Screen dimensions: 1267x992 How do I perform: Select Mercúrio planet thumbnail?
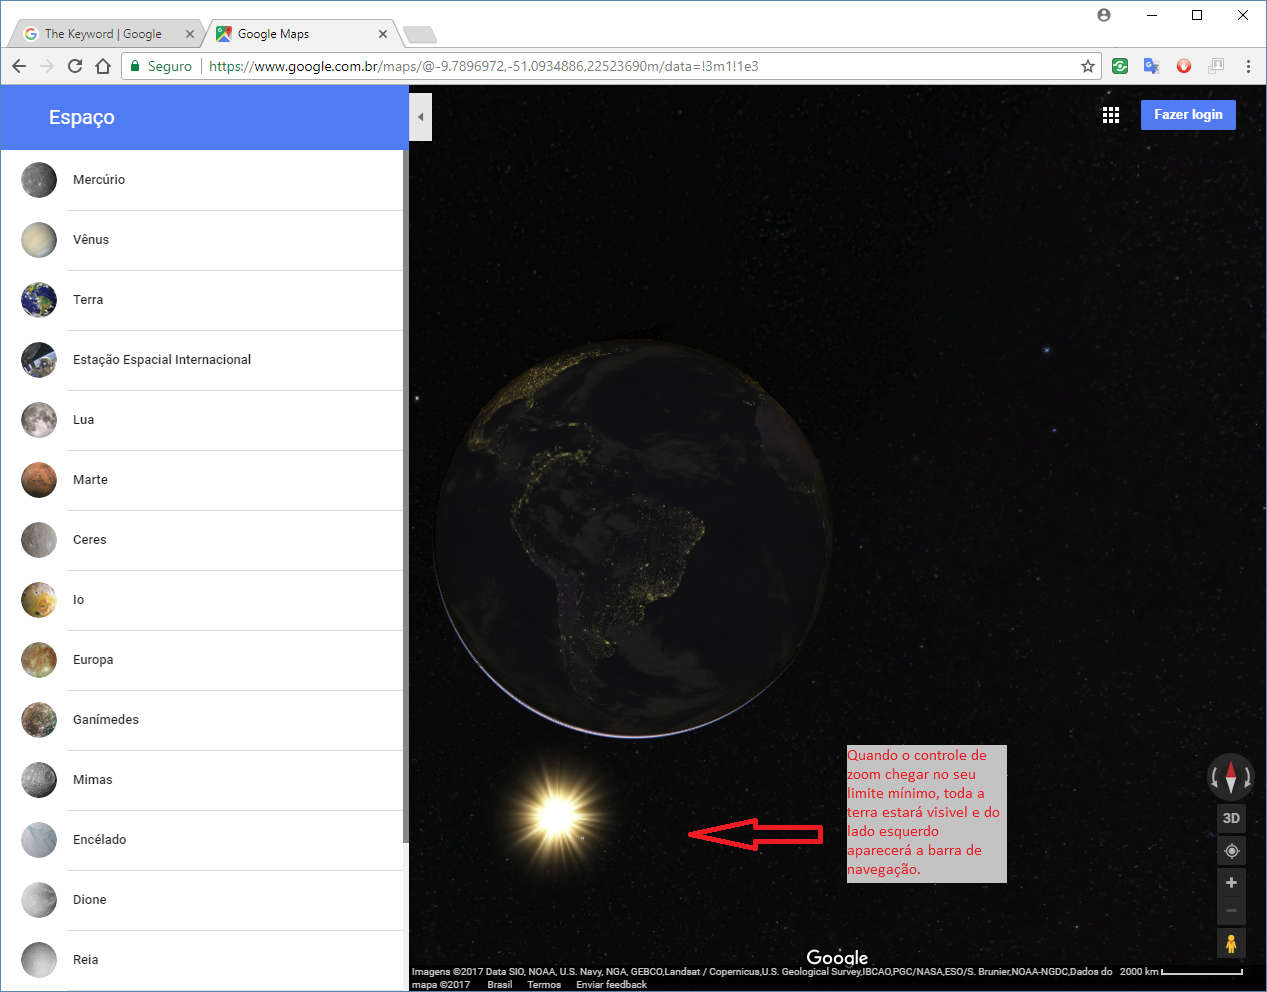point(39,180)
